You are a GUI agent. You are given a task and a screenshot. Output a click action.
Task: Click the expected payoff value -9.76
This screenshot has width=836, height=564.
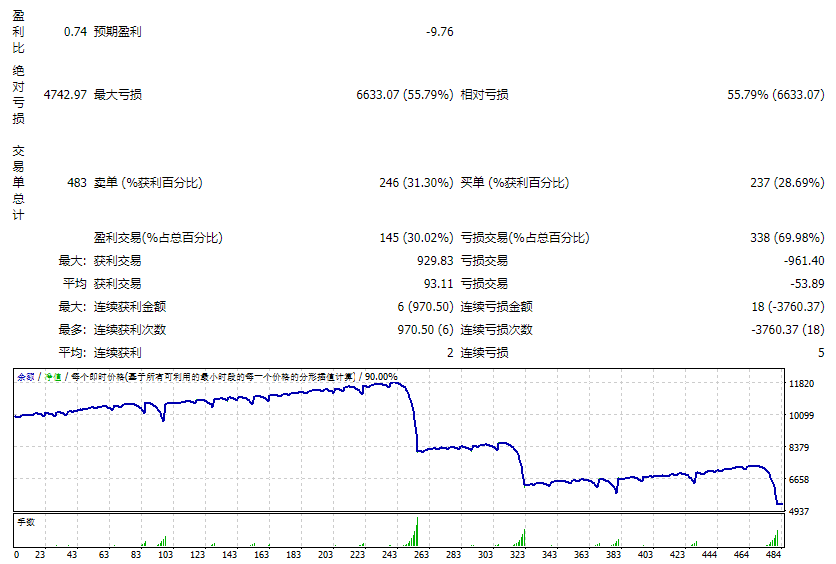pyautogui.click(x=440, y=32)
